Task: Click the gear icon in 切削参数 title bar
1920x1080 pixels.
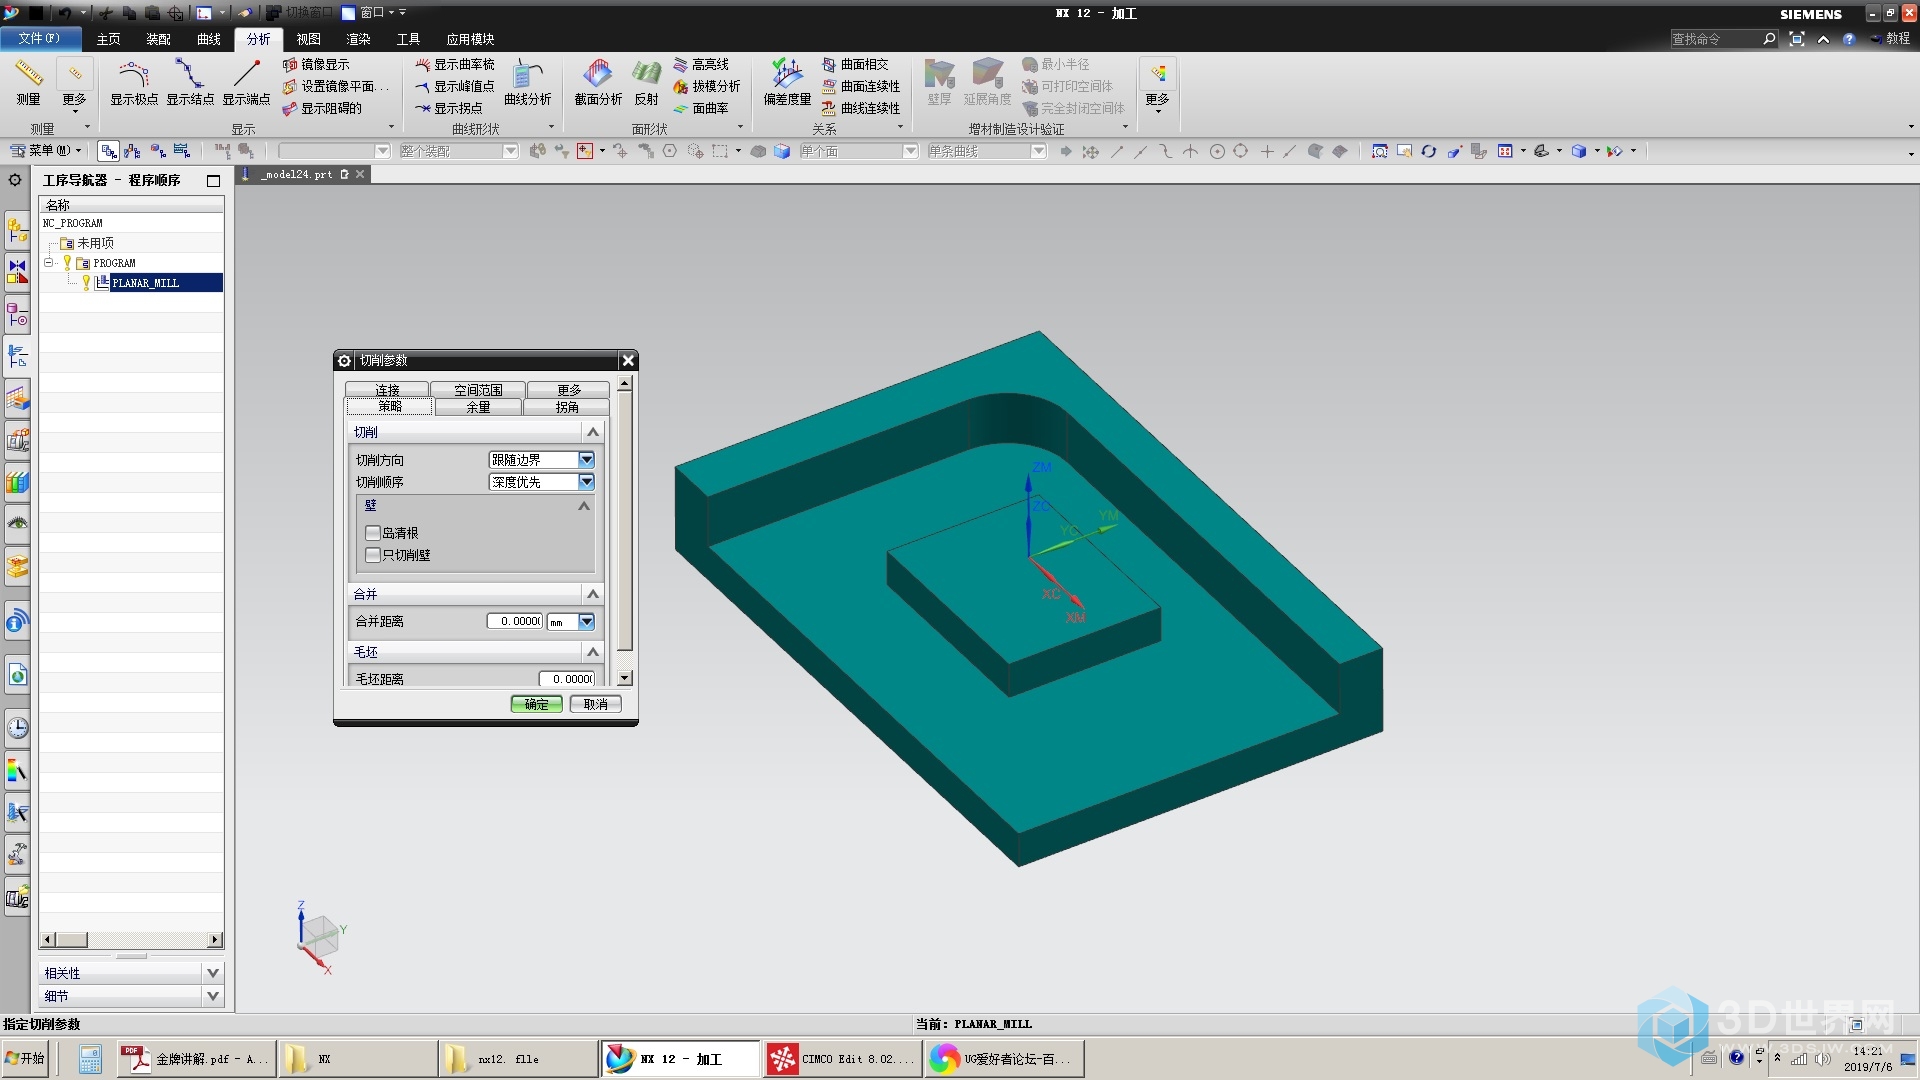Action: click(x=345, y=361)
